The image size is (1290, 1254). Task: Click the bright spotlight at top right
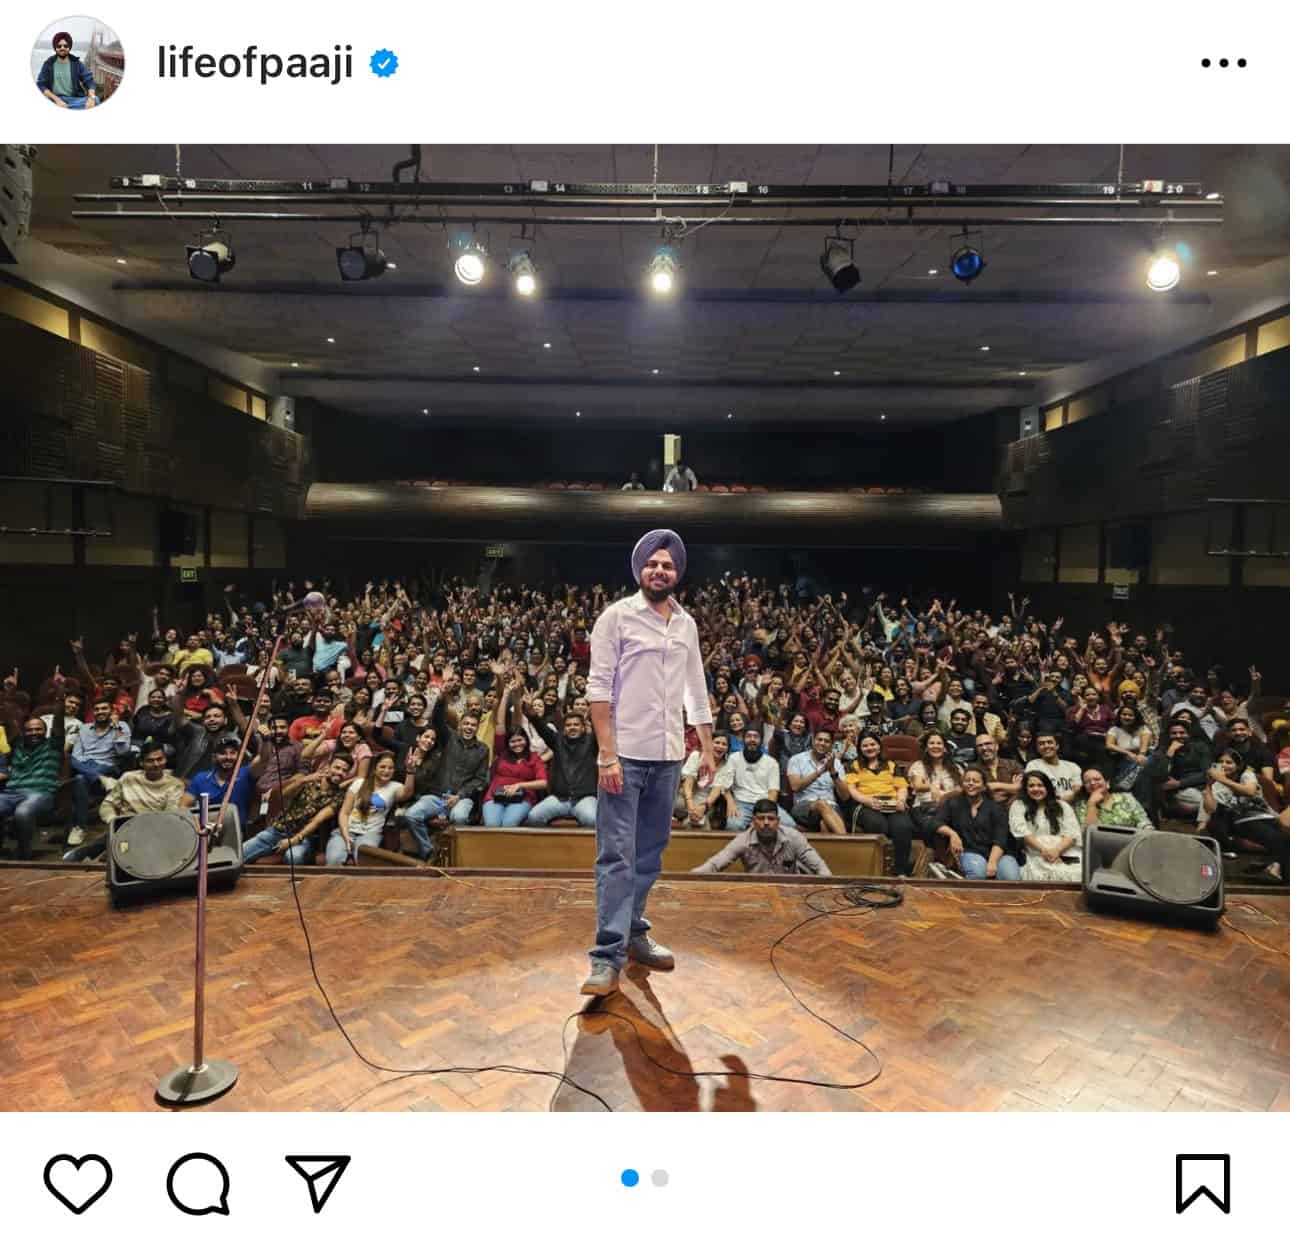click(x=1162, y=268)
